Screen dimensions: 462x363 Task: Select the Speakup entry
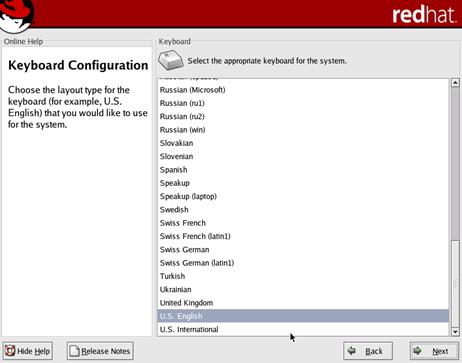click(x=303, y=183)
